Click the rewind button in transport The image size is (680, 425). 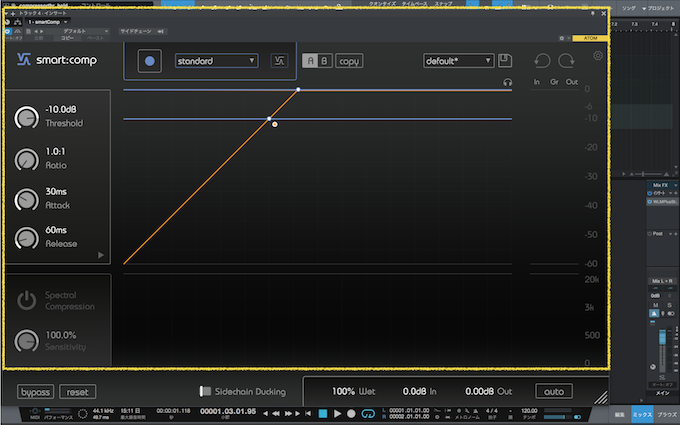point(276,414)
